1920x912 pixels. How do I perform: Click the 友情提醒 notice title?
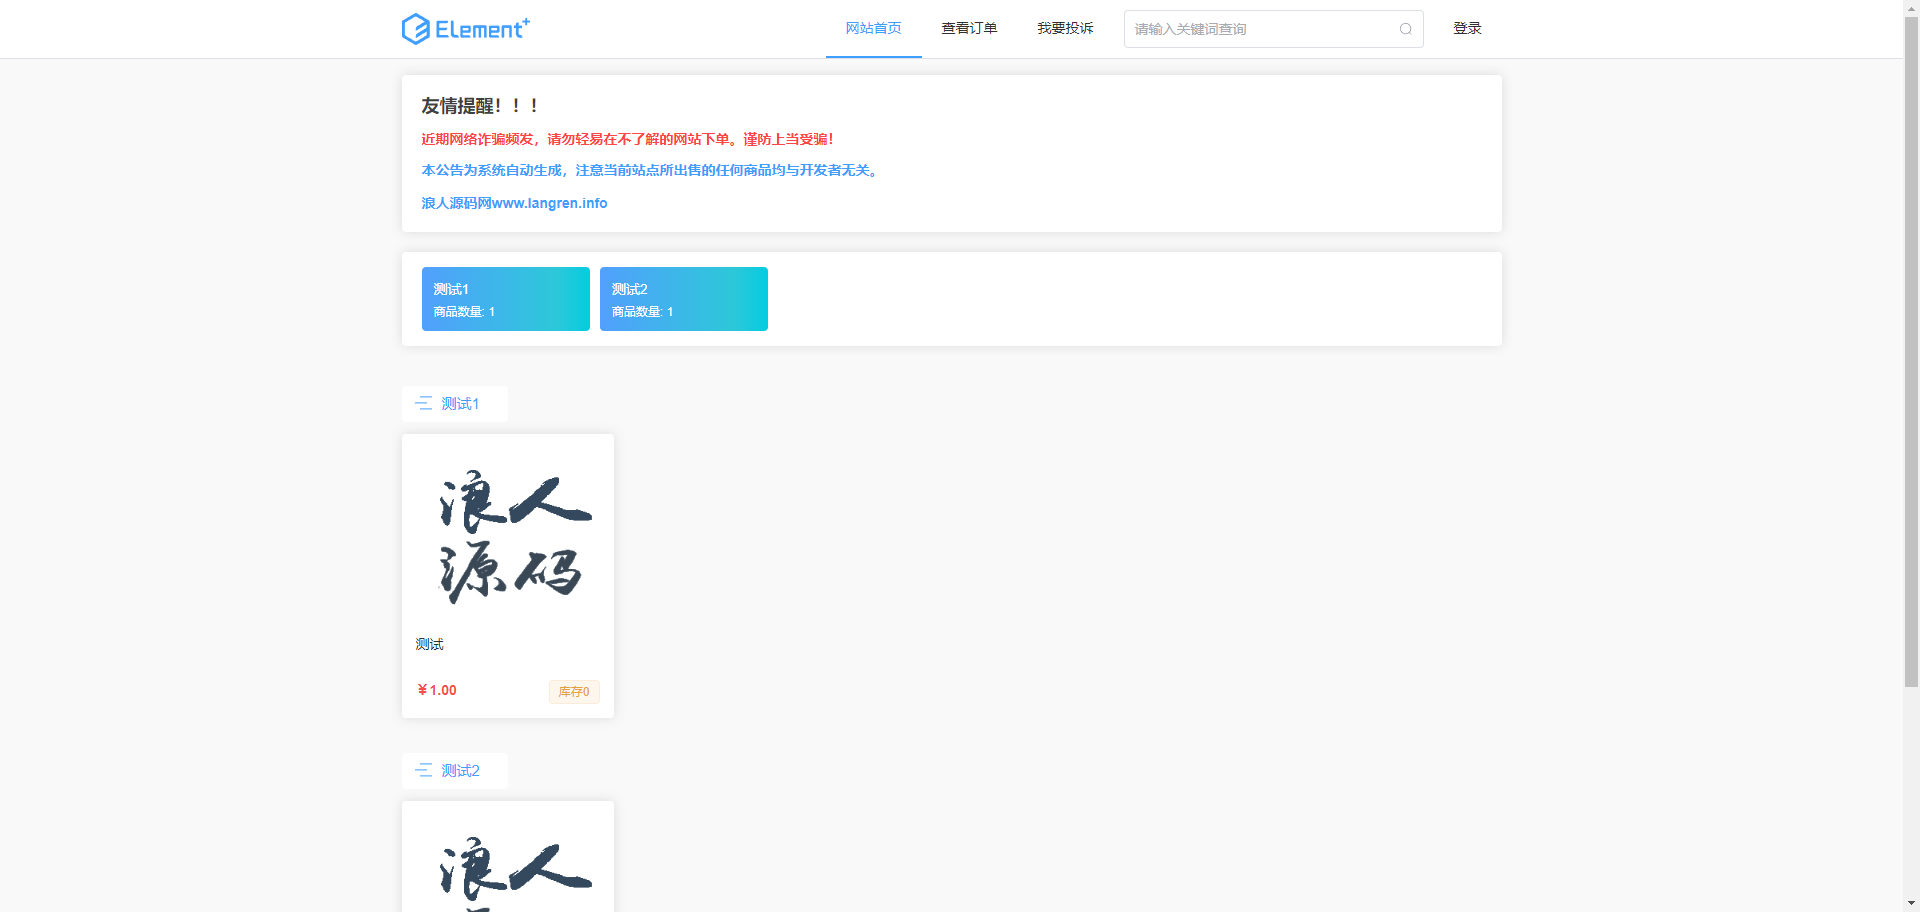(480, 106)
